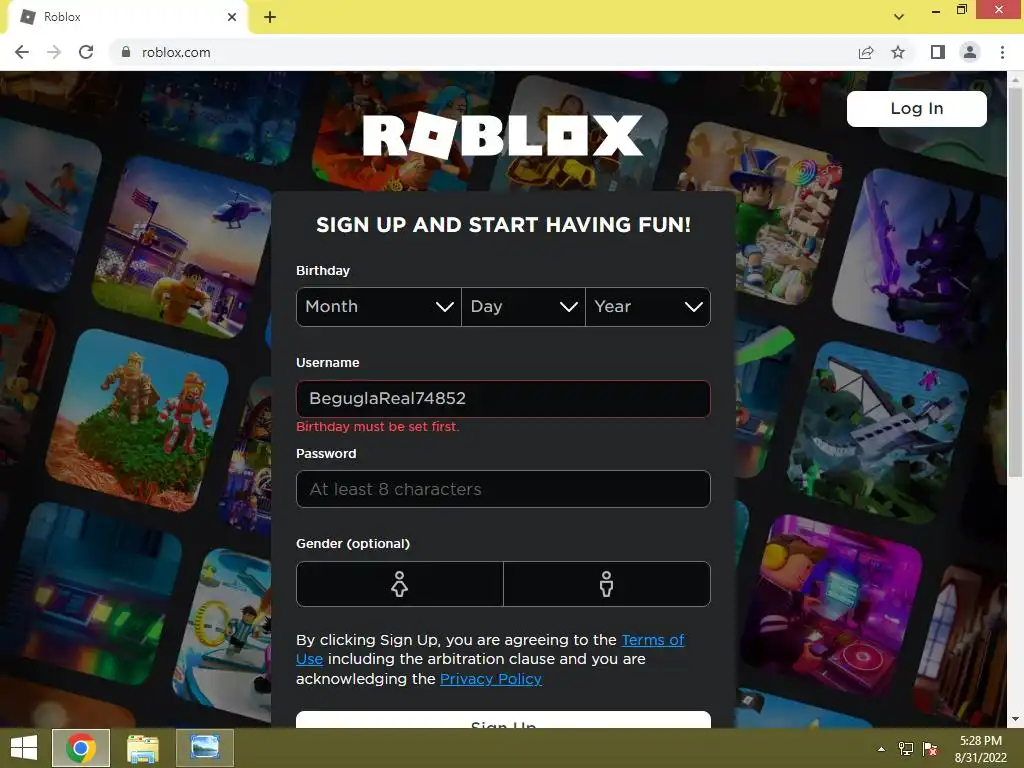Click the "SIGN UP AND START HAVING FUN!" heading
The image size is (1024, 768).
[504, 225]
